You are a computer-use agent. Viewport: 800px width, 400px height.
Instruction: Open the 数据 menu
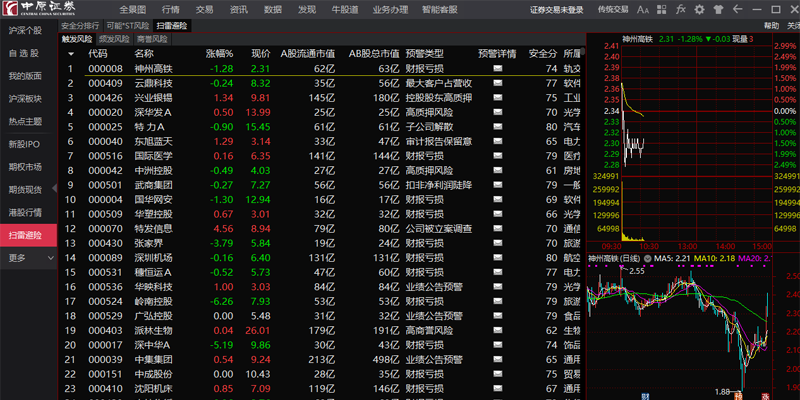coord(273,10)
